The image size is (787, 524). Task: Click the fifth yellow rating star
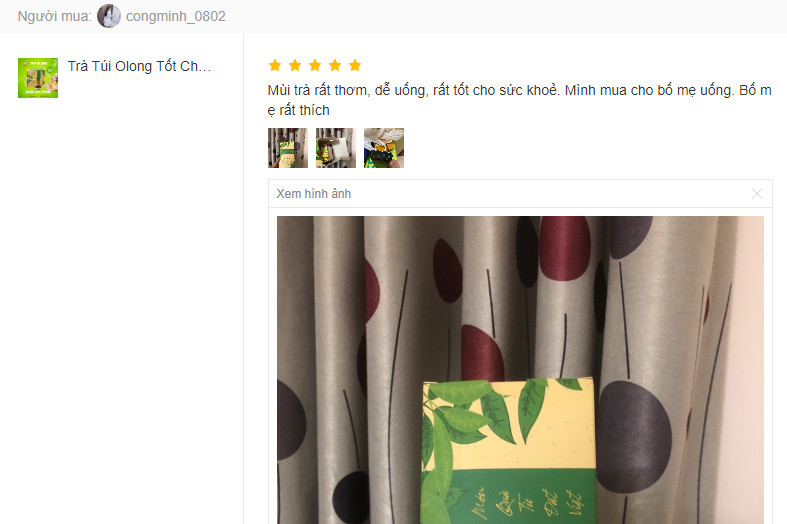(x=355, y=65)
